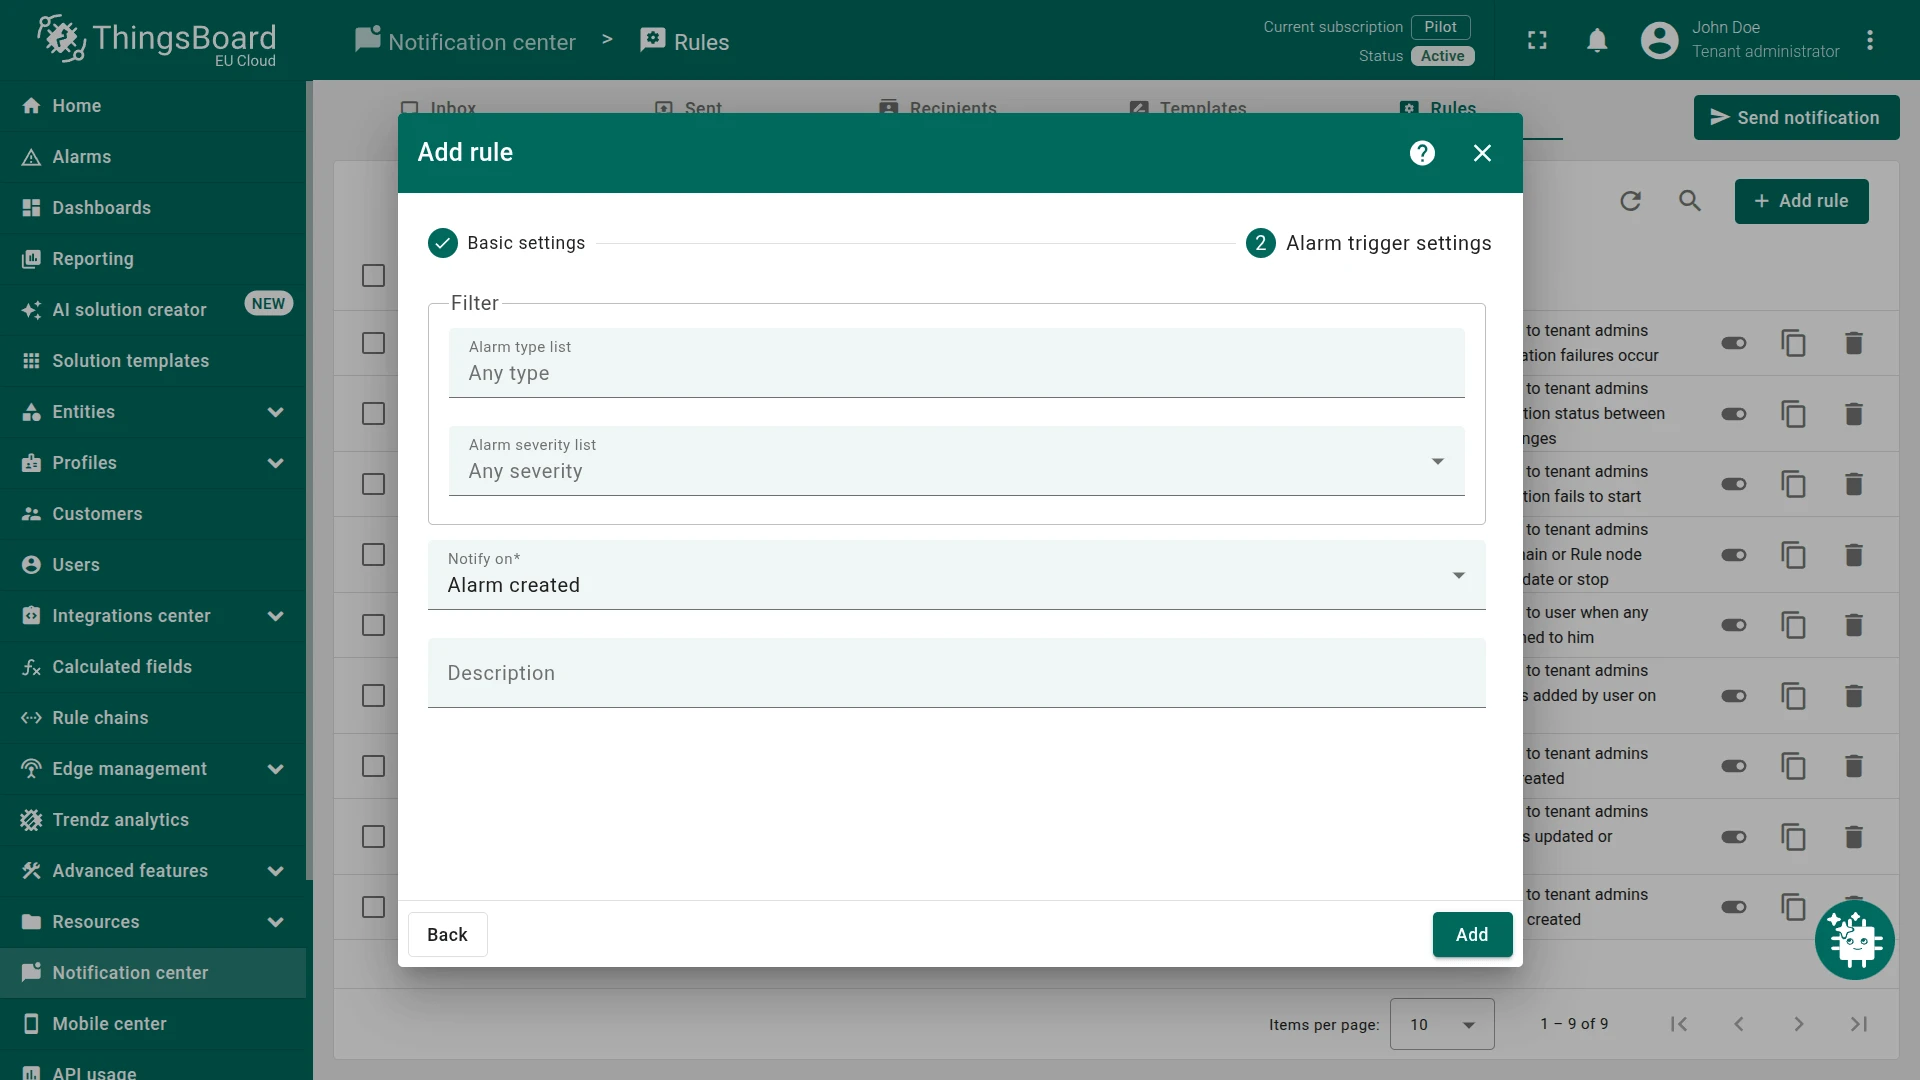Open user account menu dots

(x=1870, y=41)
